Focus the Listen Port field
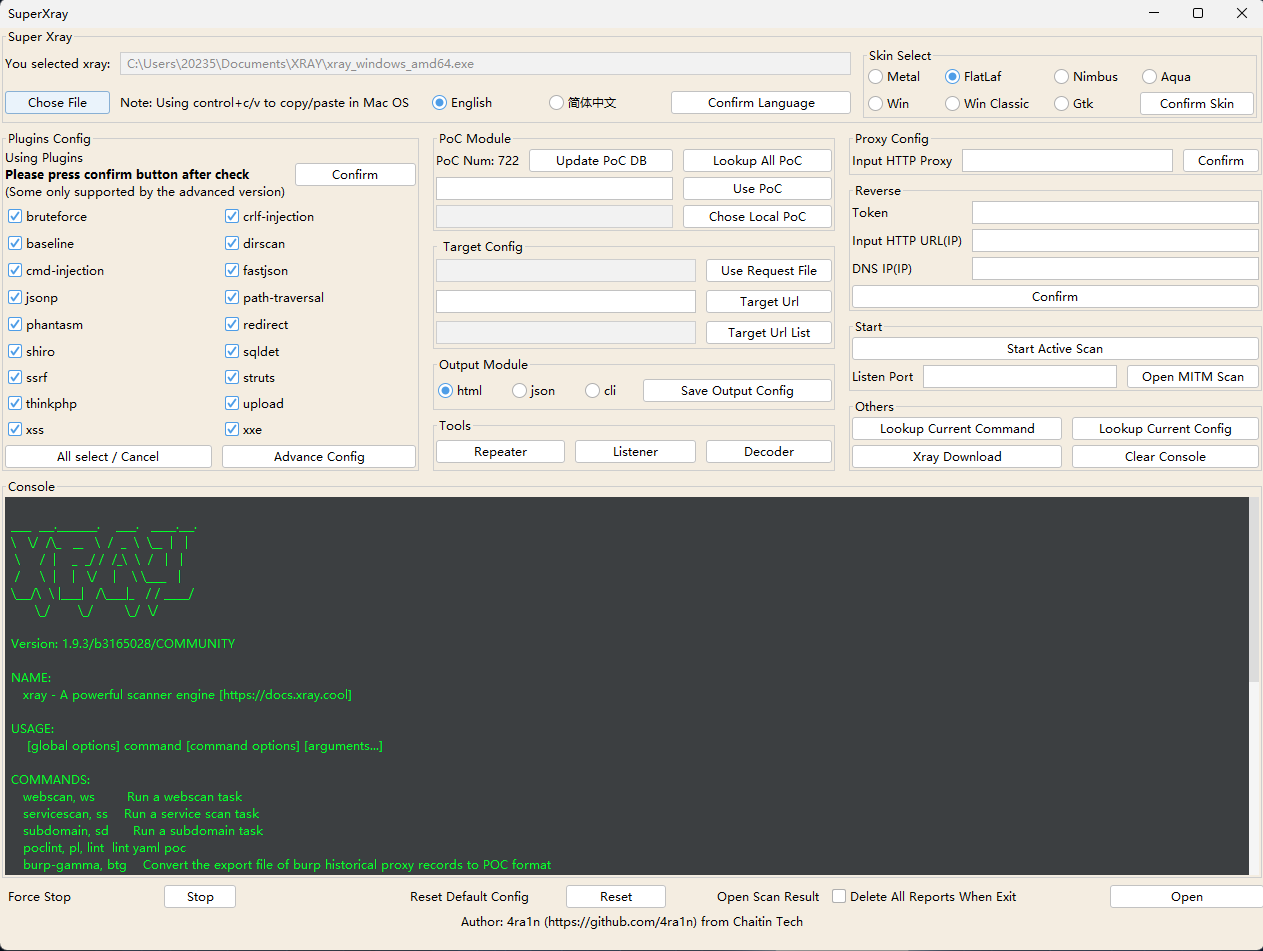Screen dimensions: 1263x951 pos(1020,377)
